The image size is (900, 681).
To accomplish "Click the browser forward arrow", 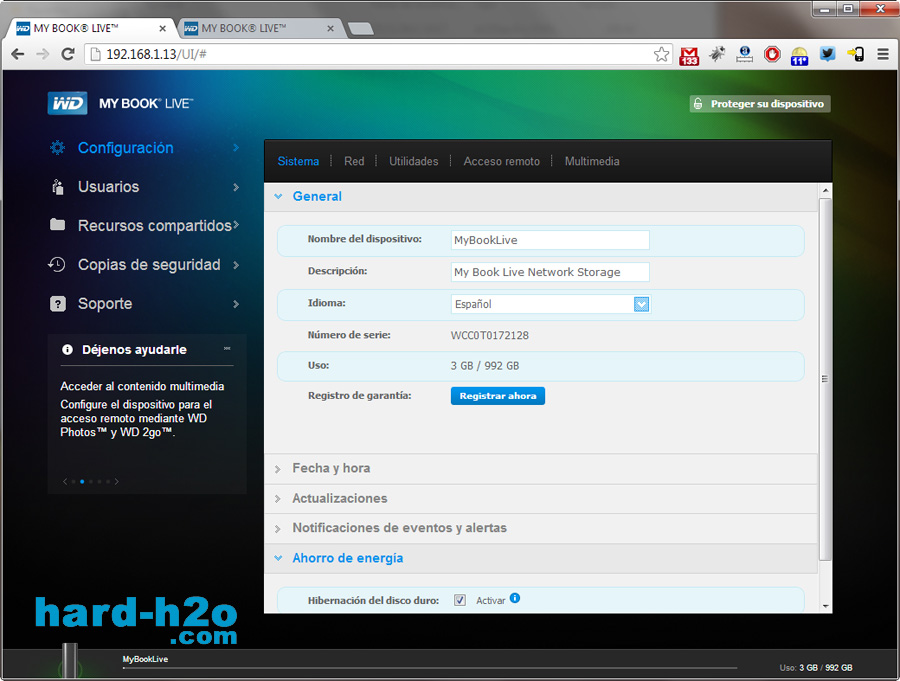I will (x=42, y=54).
